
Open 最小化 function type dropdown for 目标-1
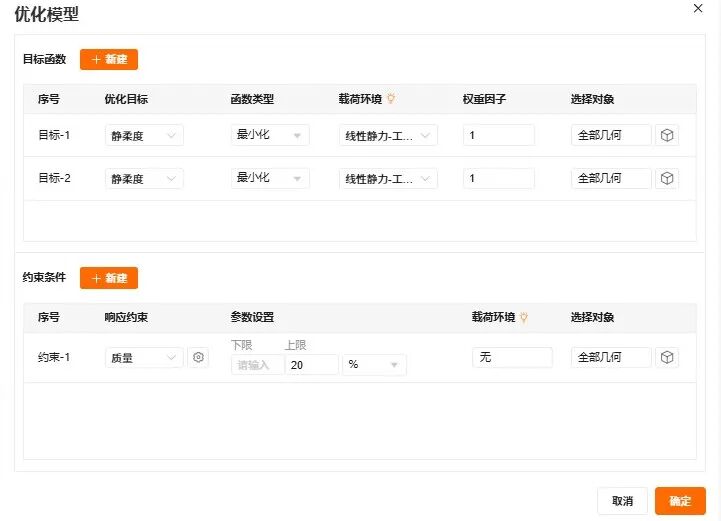tap(270, 135)
